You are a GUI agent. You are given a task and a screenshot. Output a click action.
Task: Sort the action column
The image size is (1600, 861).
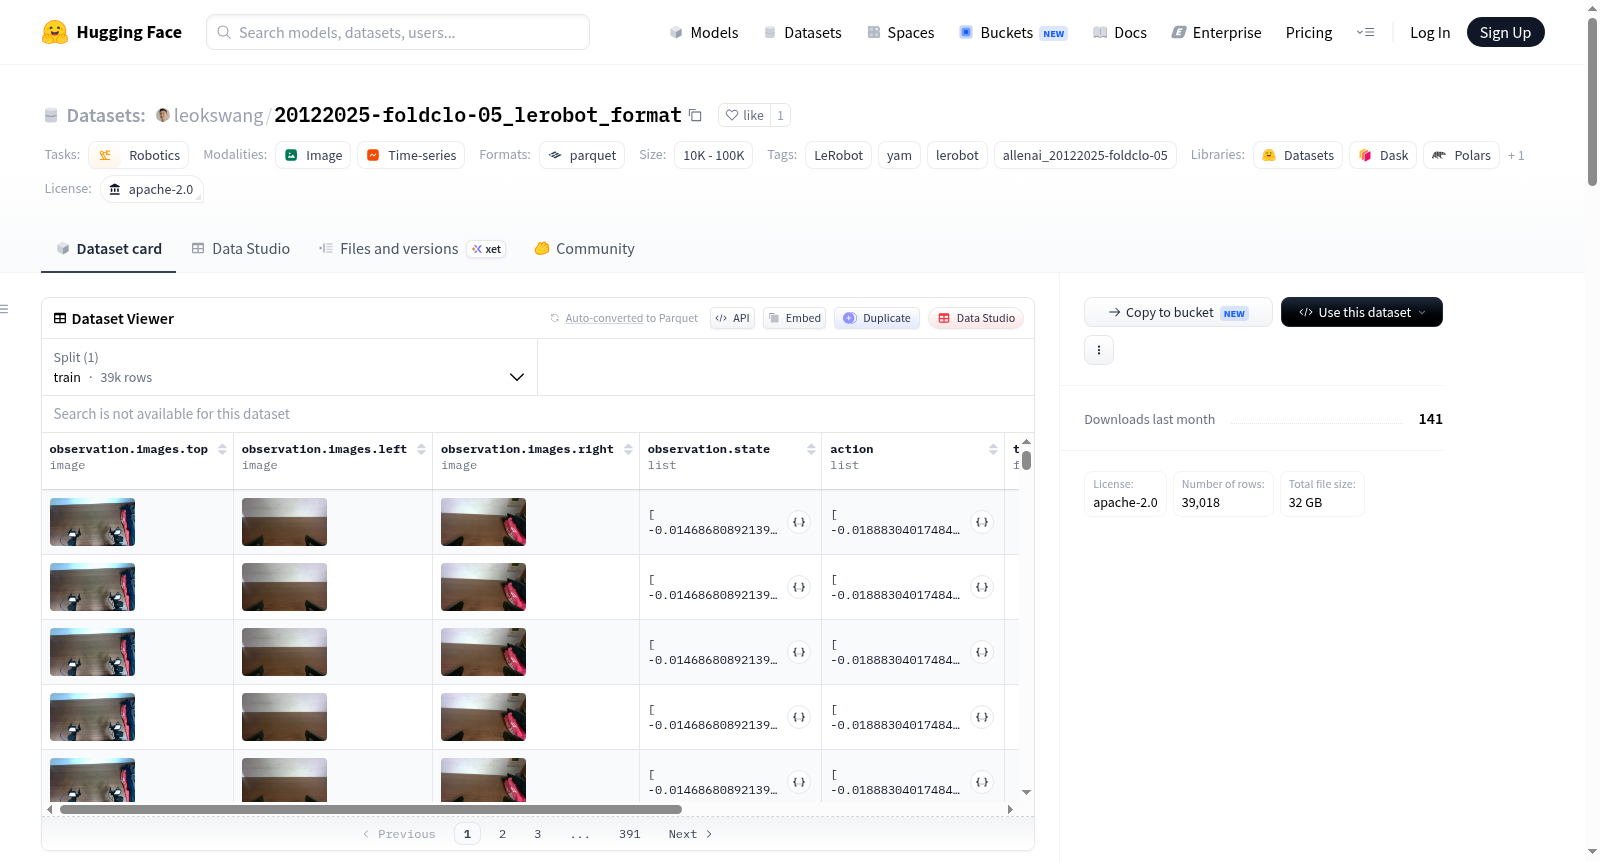[x=993, y=449]
